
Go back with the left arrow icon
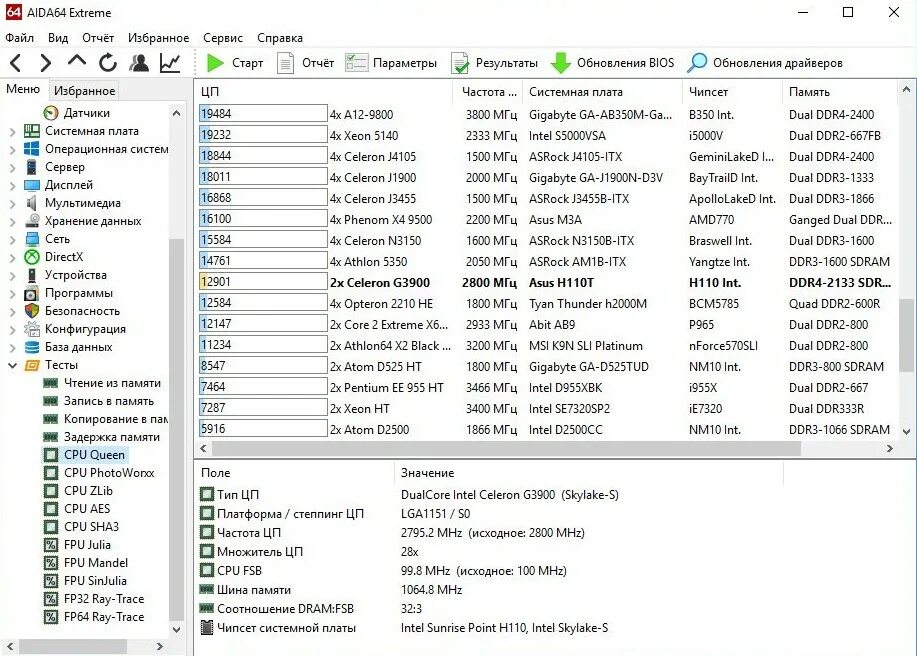point(16,63)
